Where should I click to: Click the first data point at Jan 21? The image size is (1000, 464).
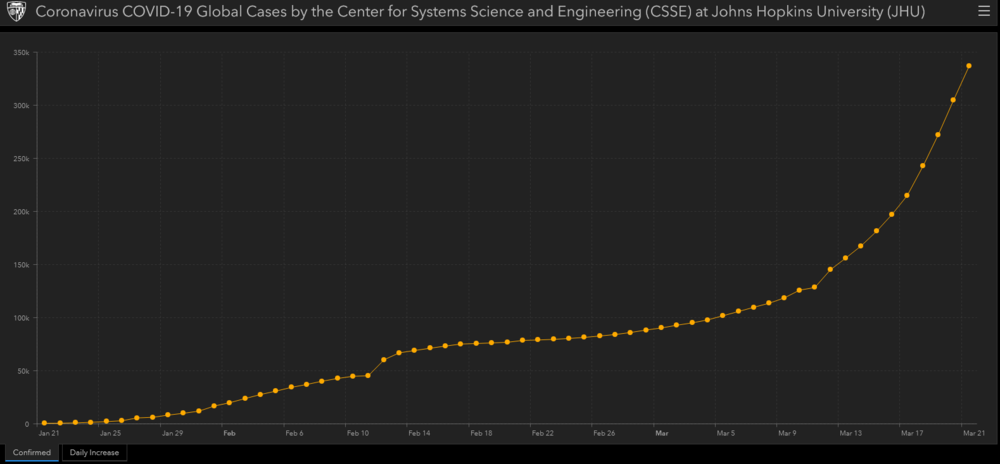(44, 423)
